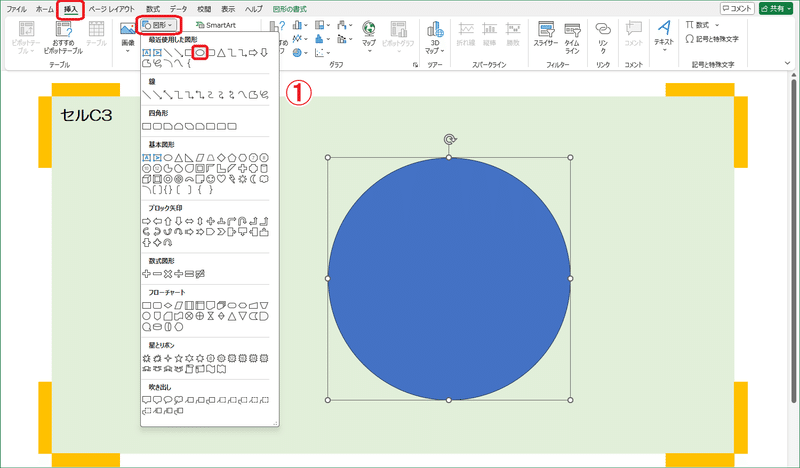The image size is (800, 468).
Task: Select the Insert tab
Action: point(70,10)
